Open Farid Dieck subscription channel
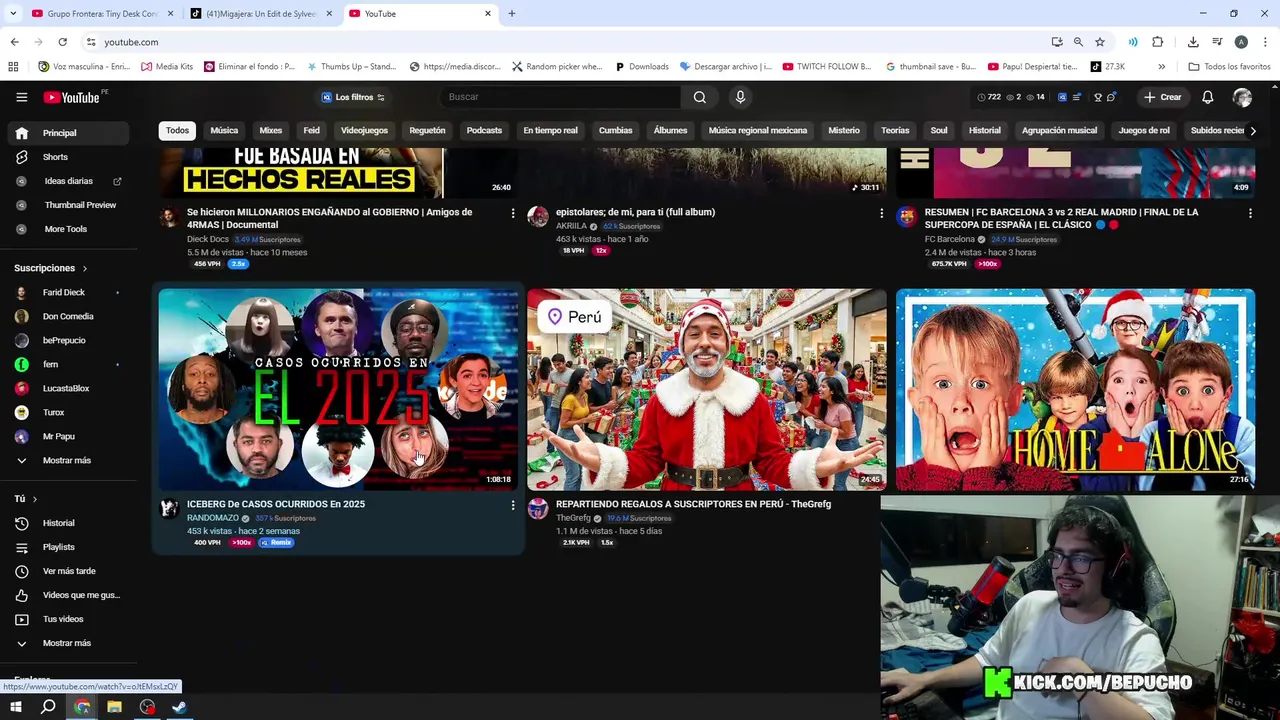The width and height of the screenshot is (1280, 720). [69, 292]
